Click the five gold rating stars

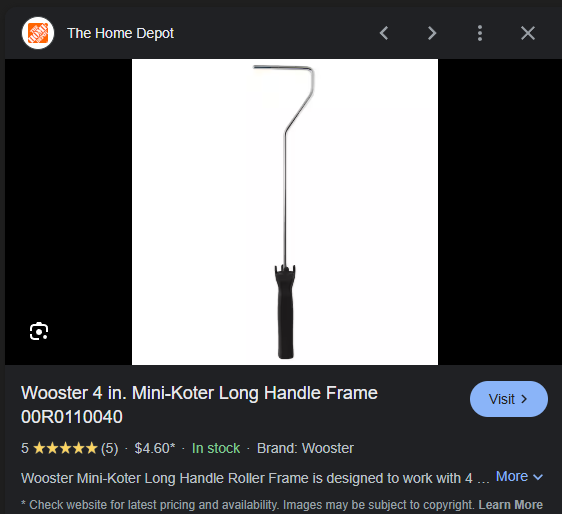pyautogui.click(x=65, y=448)
